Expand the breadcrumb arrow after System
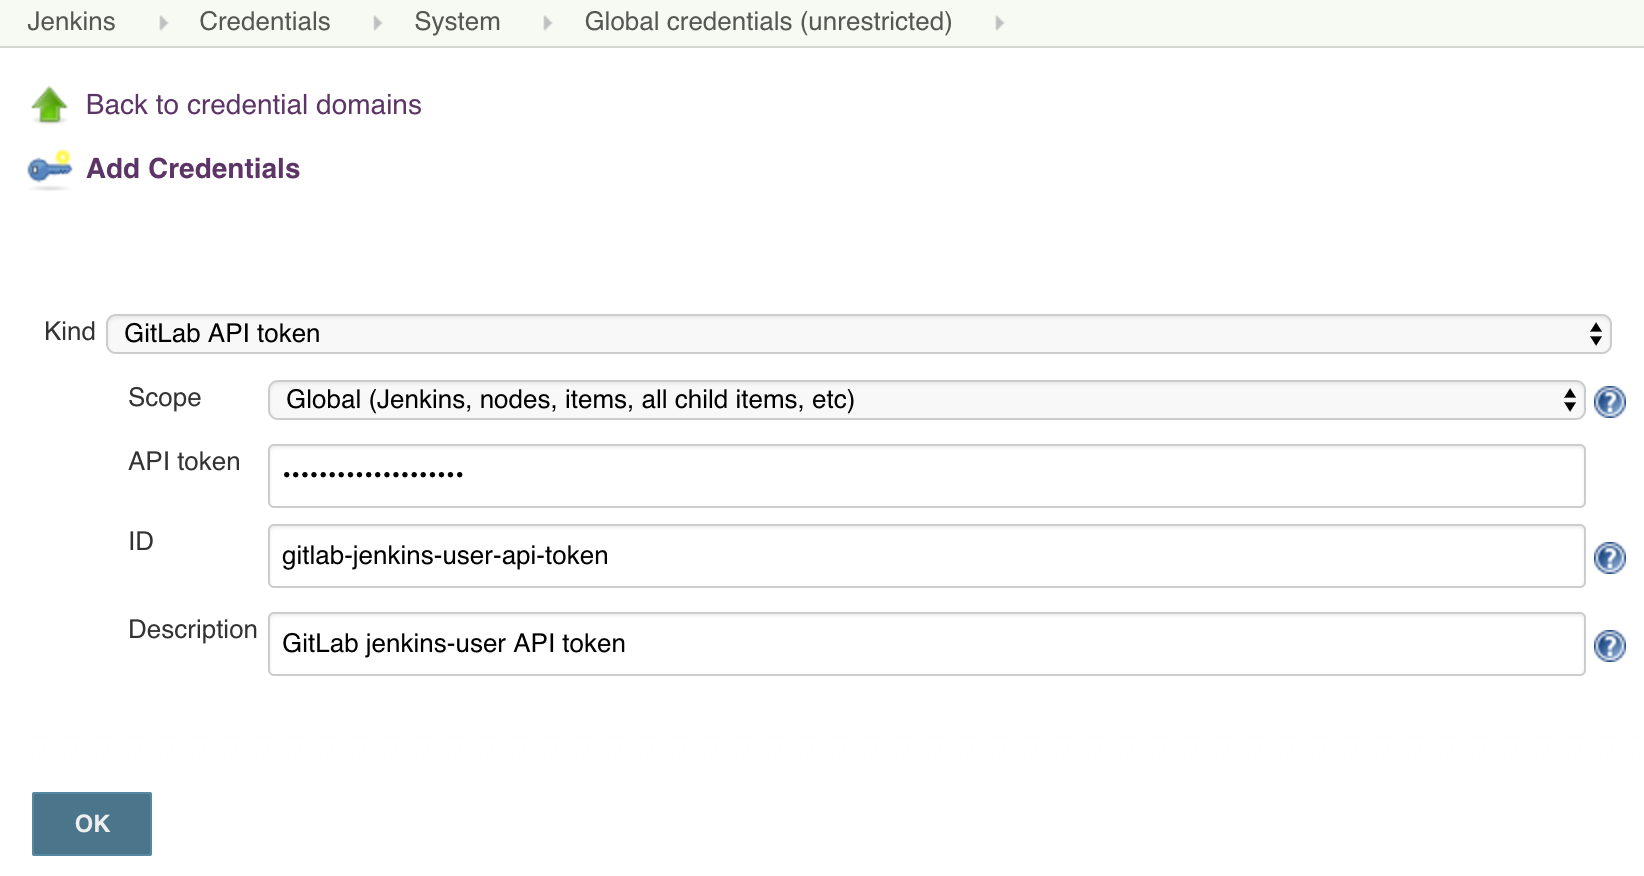 (548, 23)
